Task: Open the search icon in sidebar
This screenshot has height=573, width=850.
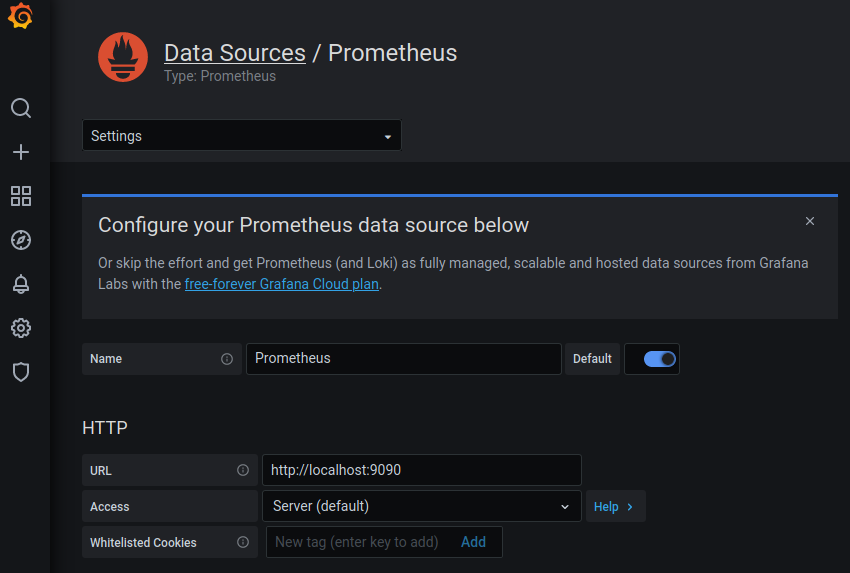Action: coord(21,108)
